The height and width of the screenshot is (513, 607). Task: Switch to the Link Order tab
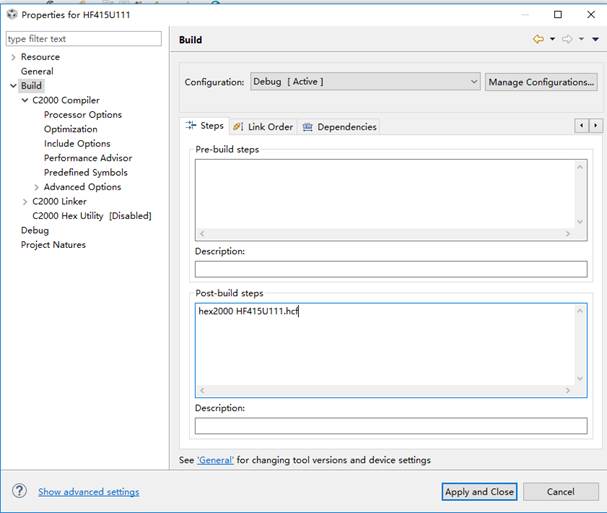click(263, 127)
